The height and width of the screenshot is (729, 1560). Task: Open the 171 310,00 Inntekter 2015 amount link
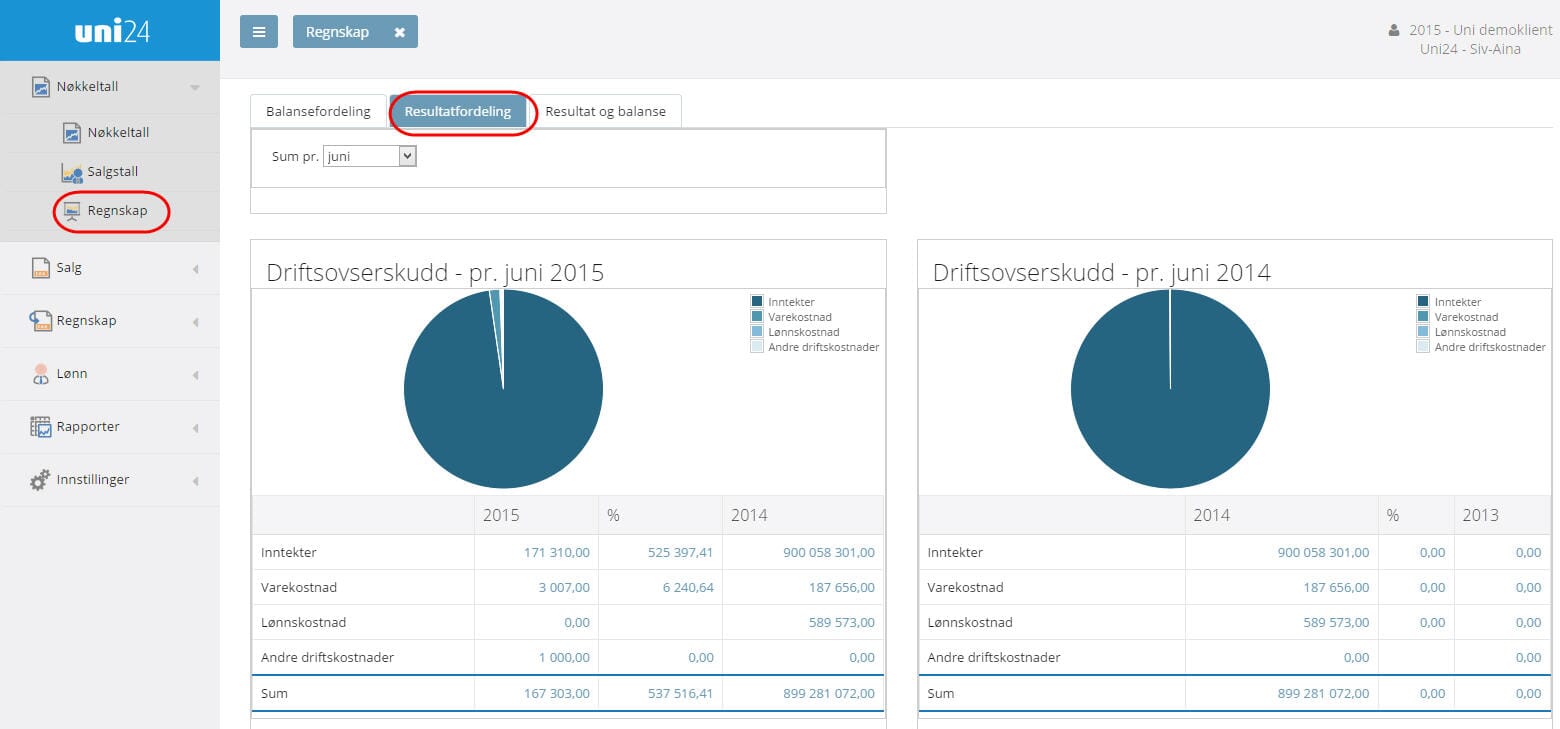556,552
